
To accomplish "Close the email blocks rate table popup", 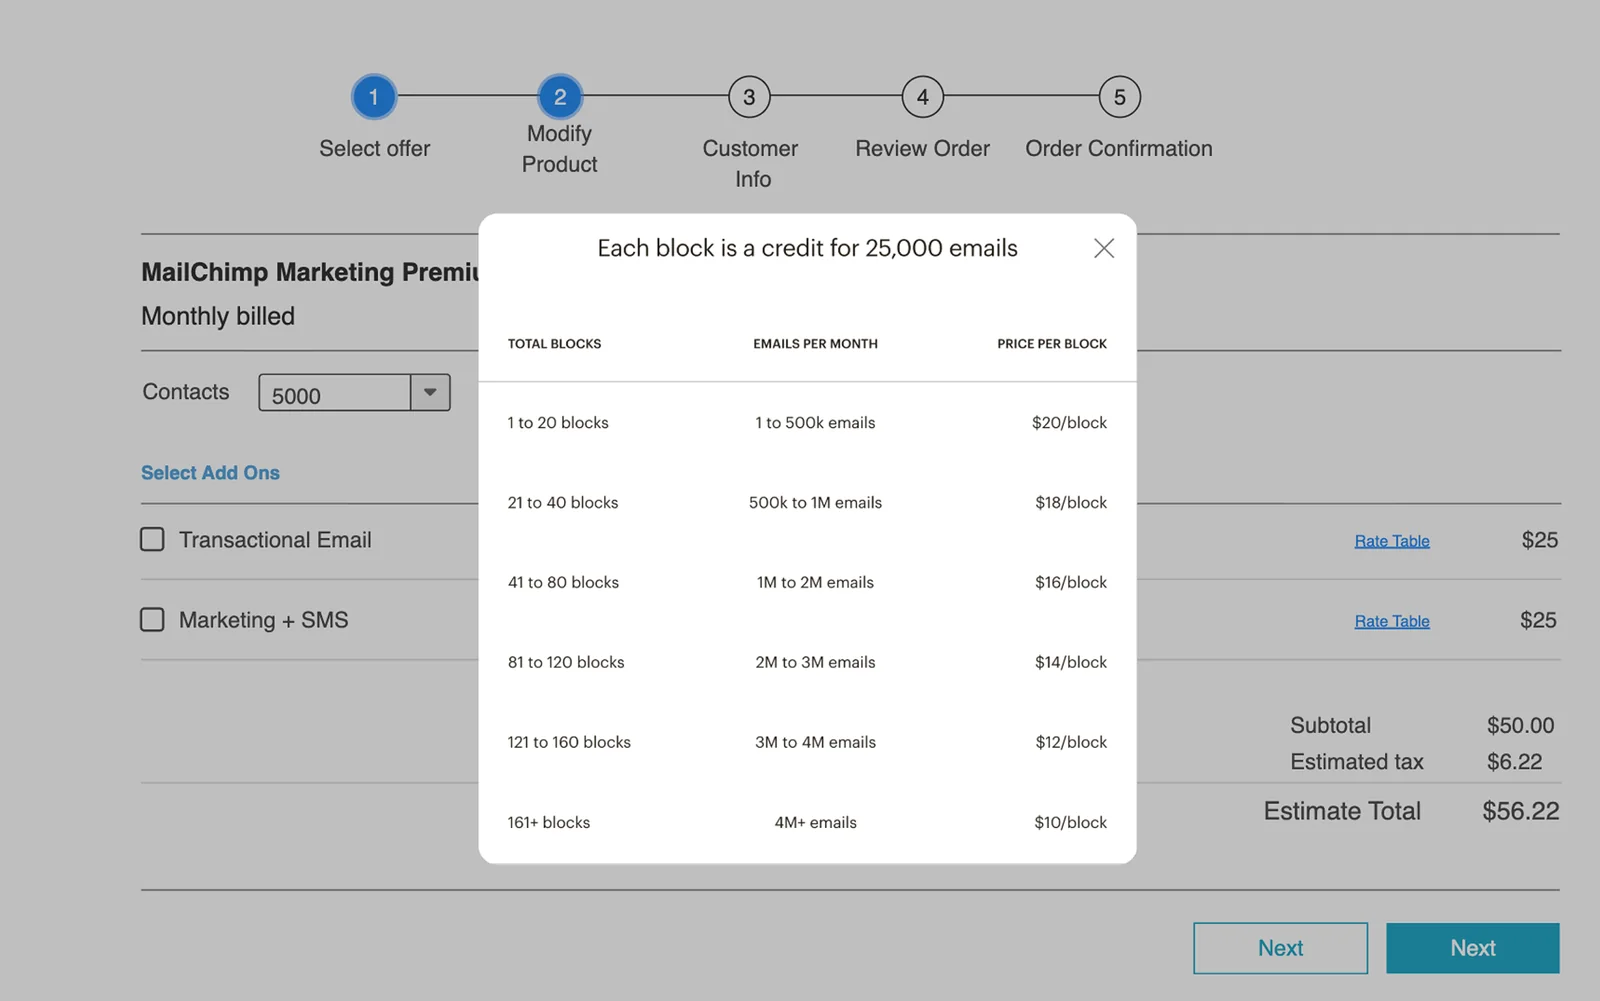I will (x=1104, y=248).
